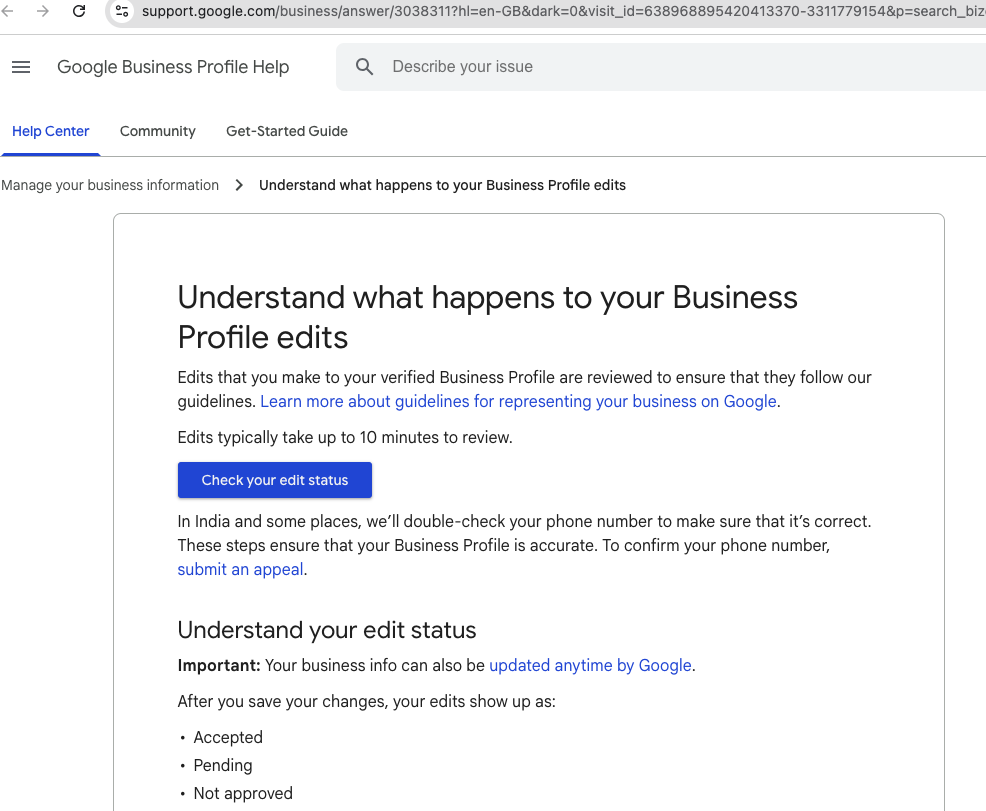Click the breadcrumb chevron separator
Screen dimensions: 986x811
pyautogui.click(x=239, y=185)
